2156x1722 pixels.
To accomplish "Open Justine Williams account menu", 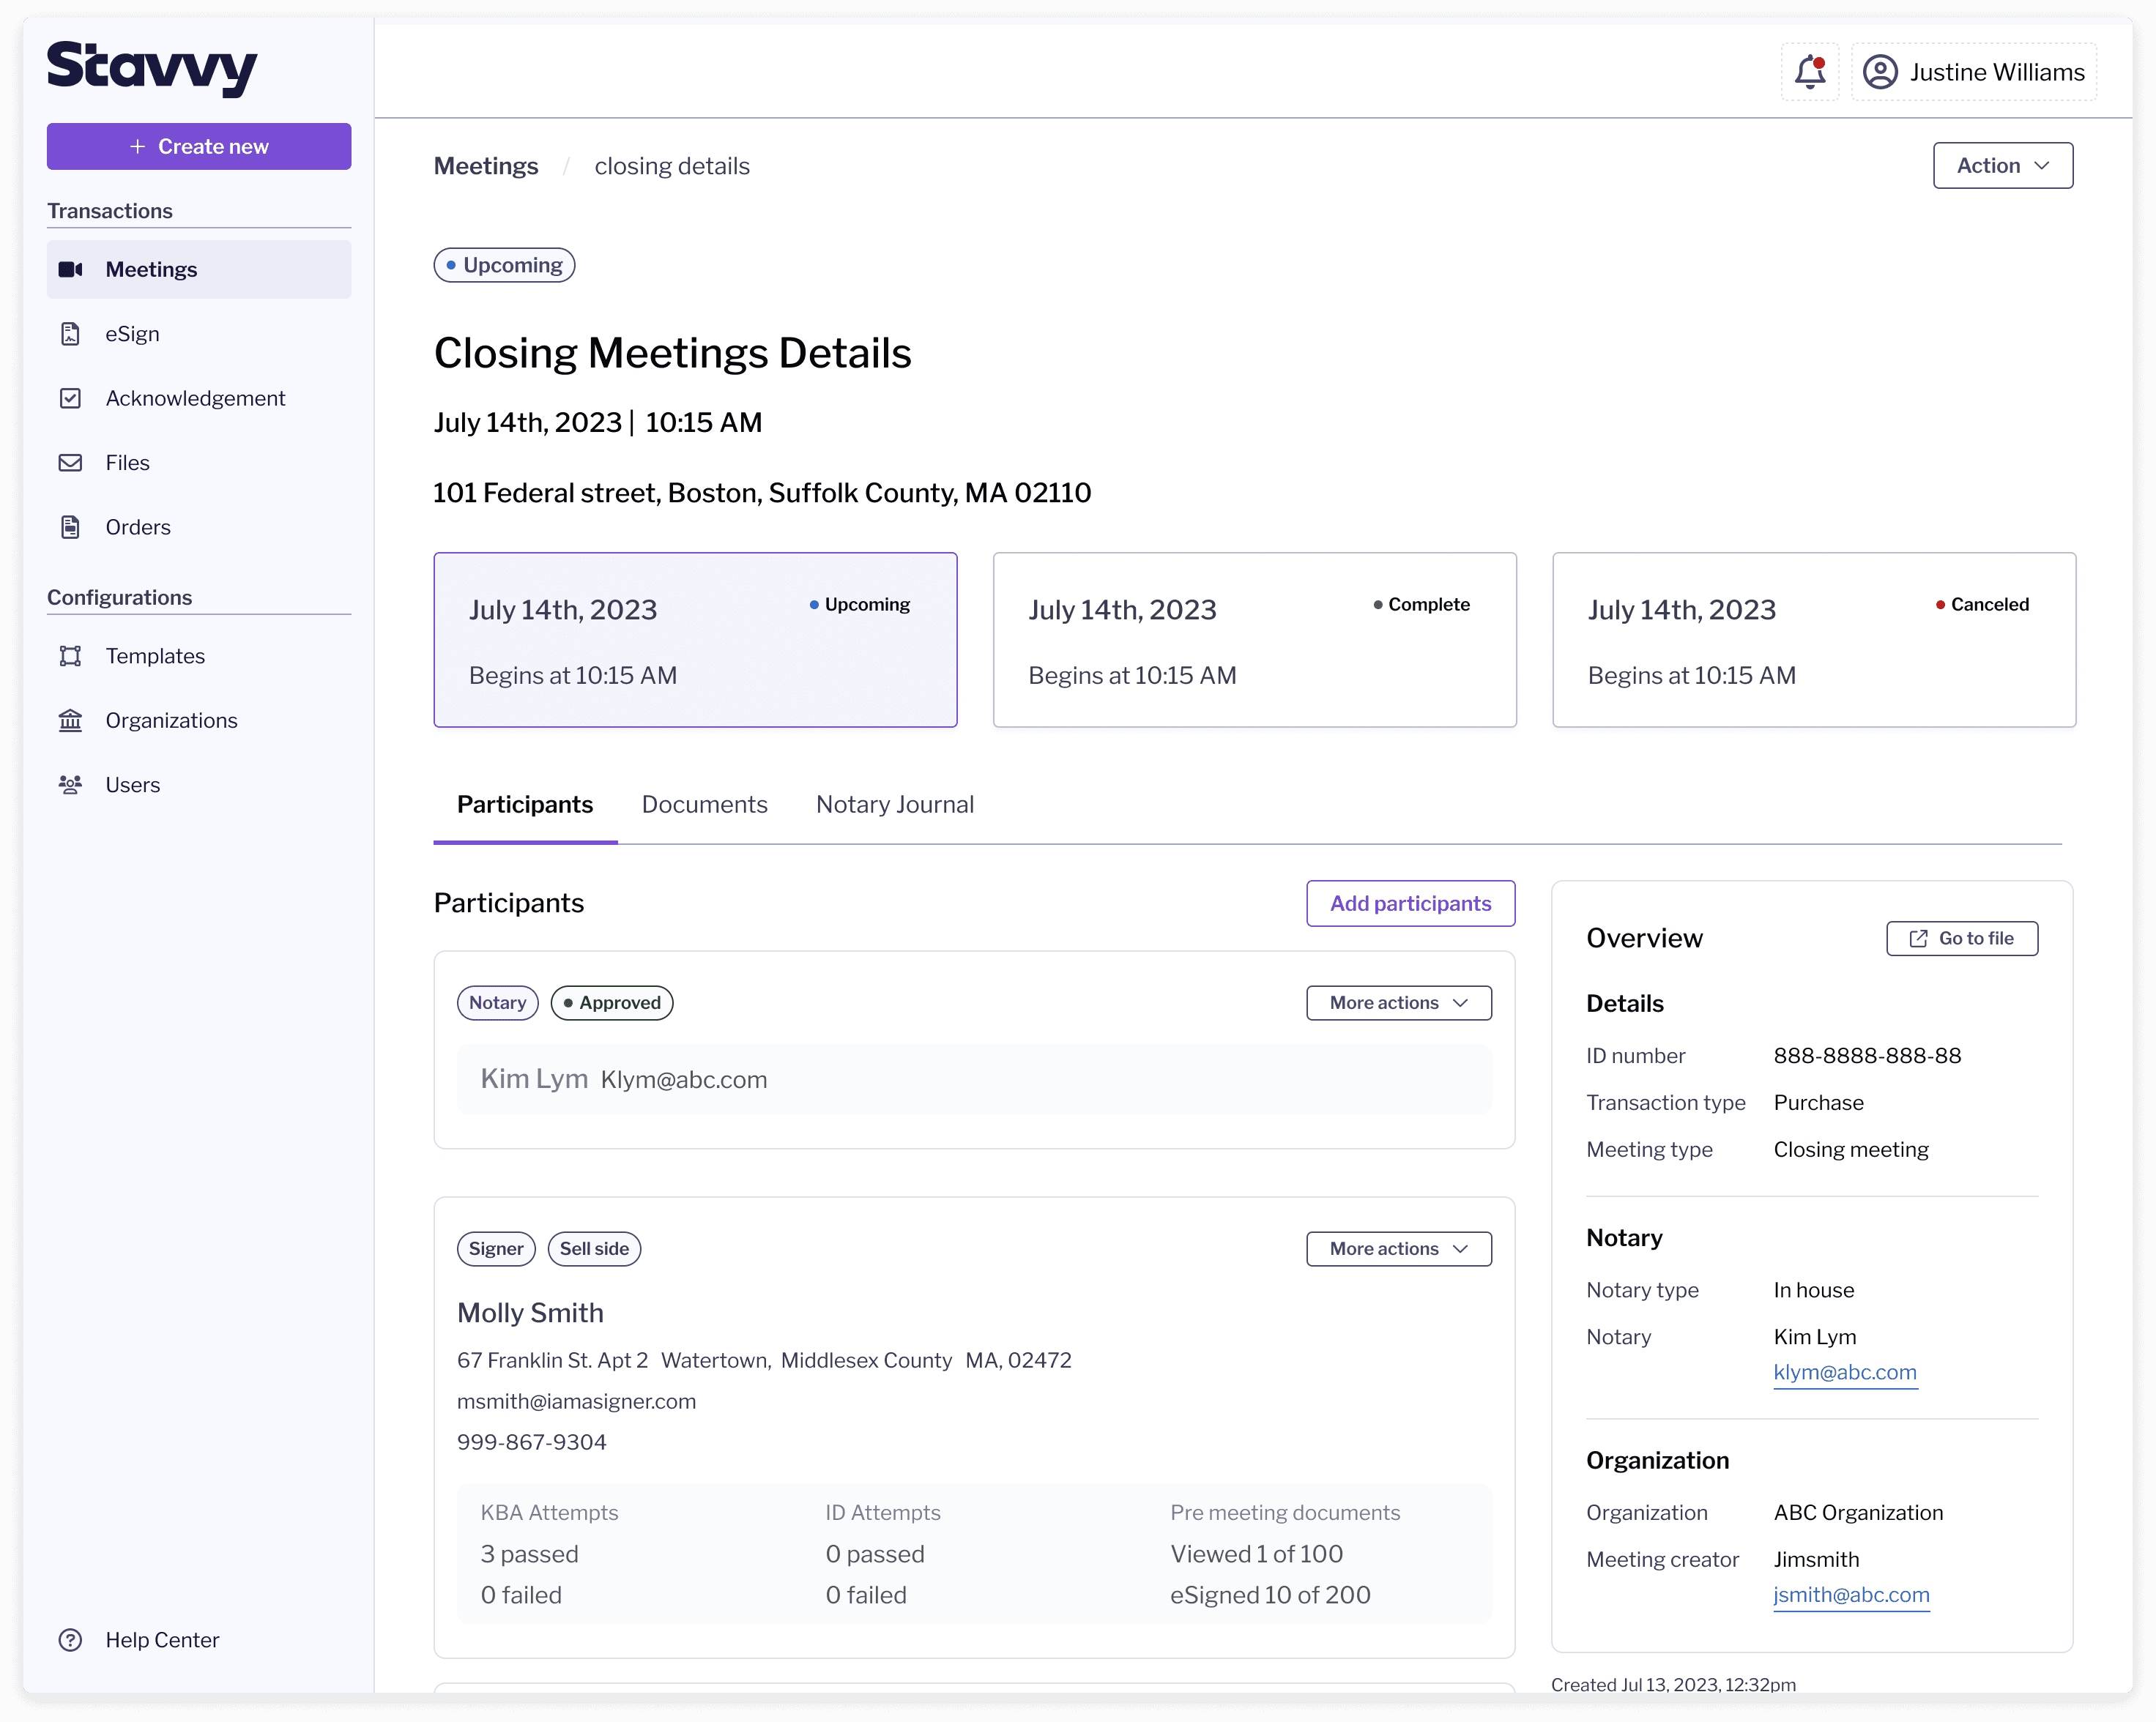I will [x=1973, y=72].
